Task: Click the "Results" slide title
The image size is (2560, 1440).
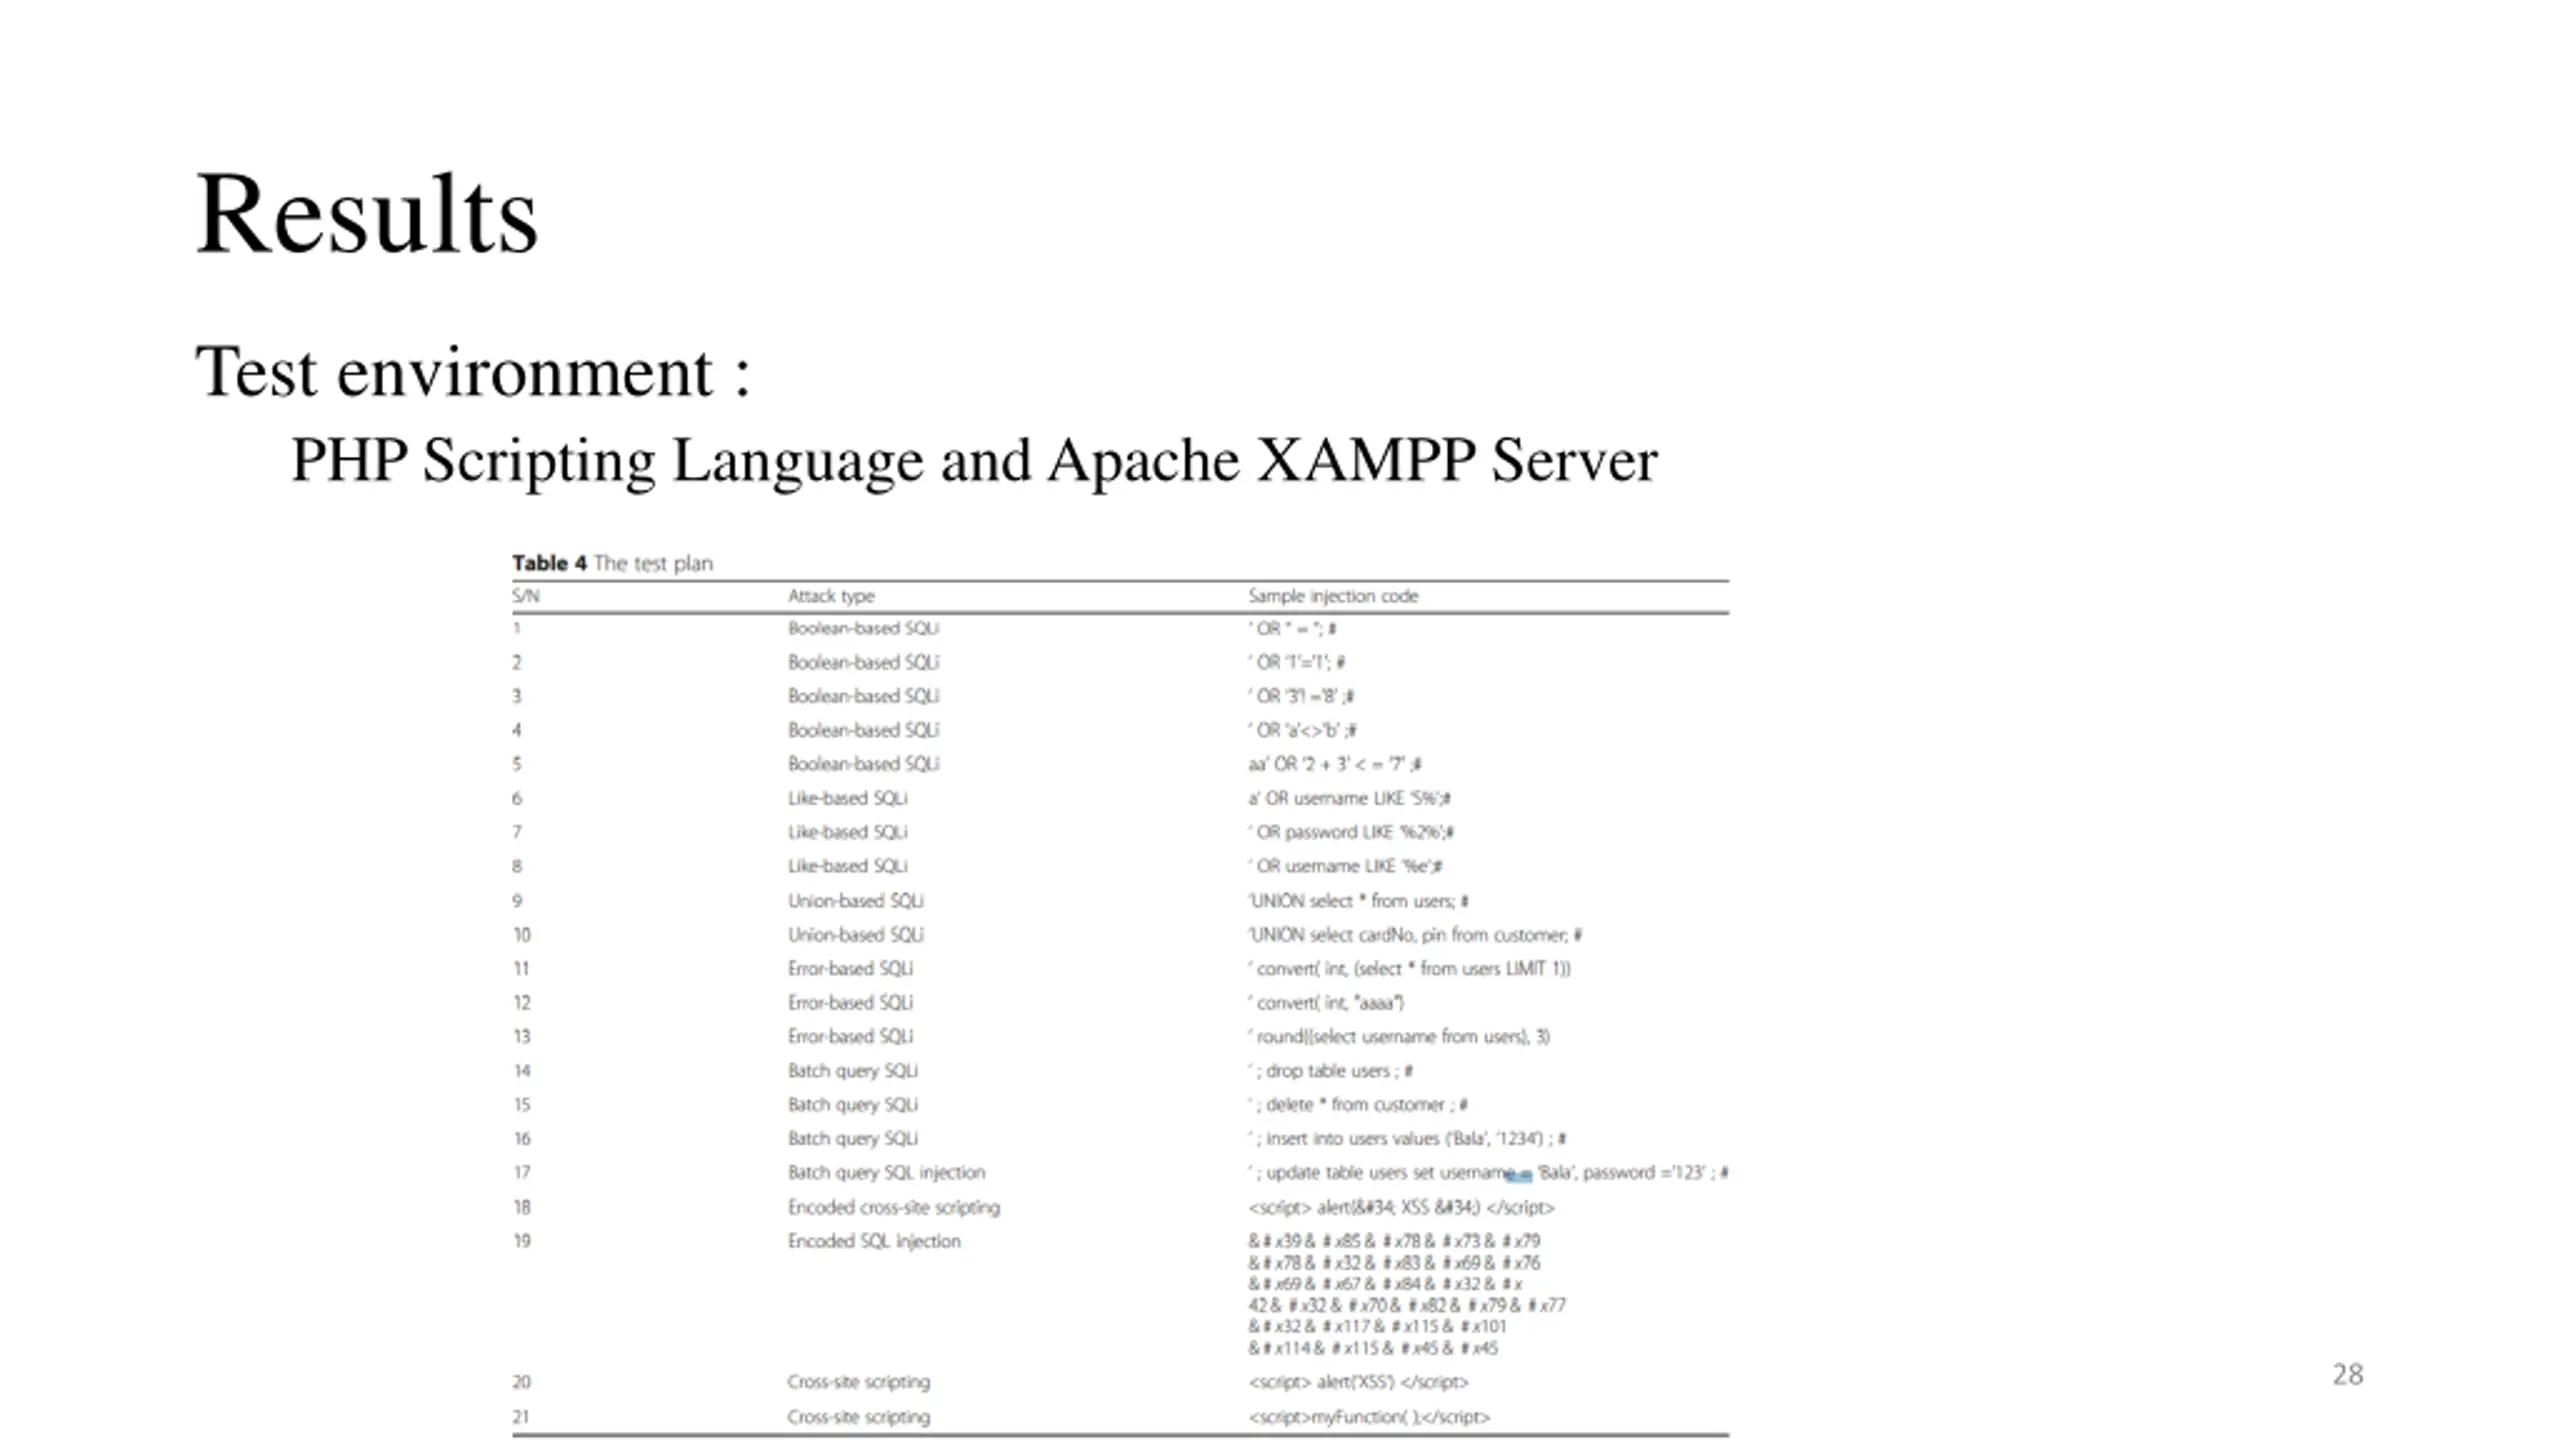Action: click(367, 215)
